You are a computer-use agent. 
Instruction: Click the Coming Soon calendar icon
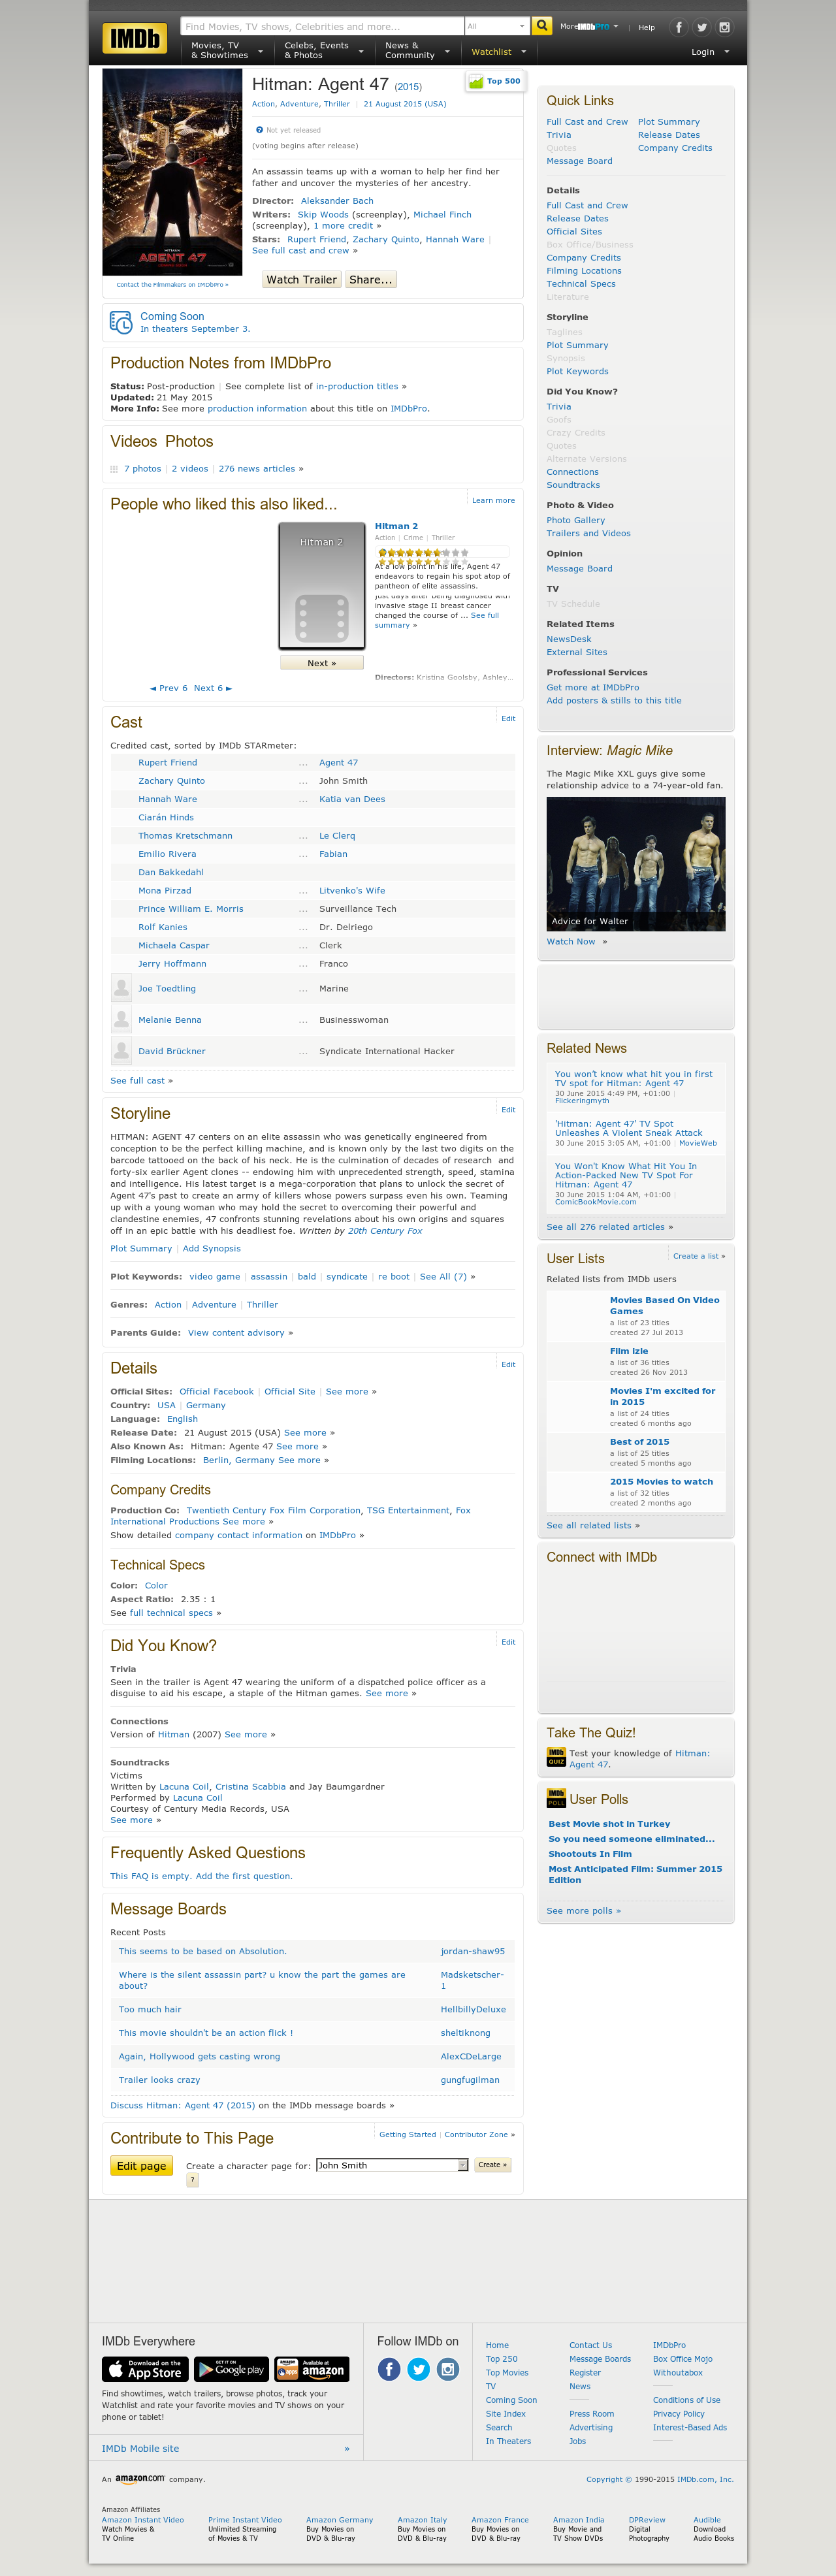120,322
